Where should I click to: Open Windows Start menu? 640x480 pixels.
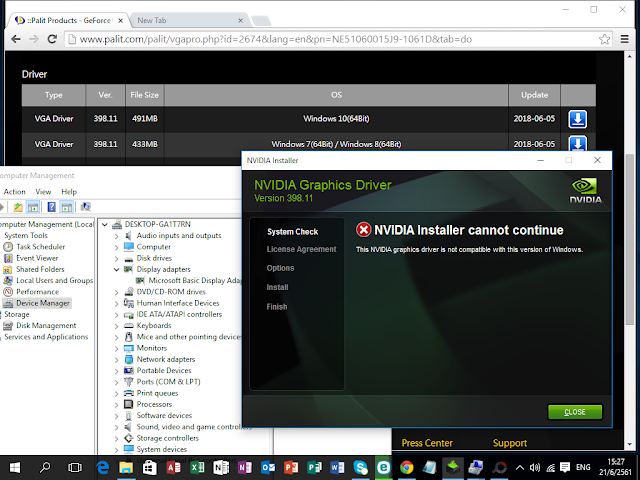[15, 468]
